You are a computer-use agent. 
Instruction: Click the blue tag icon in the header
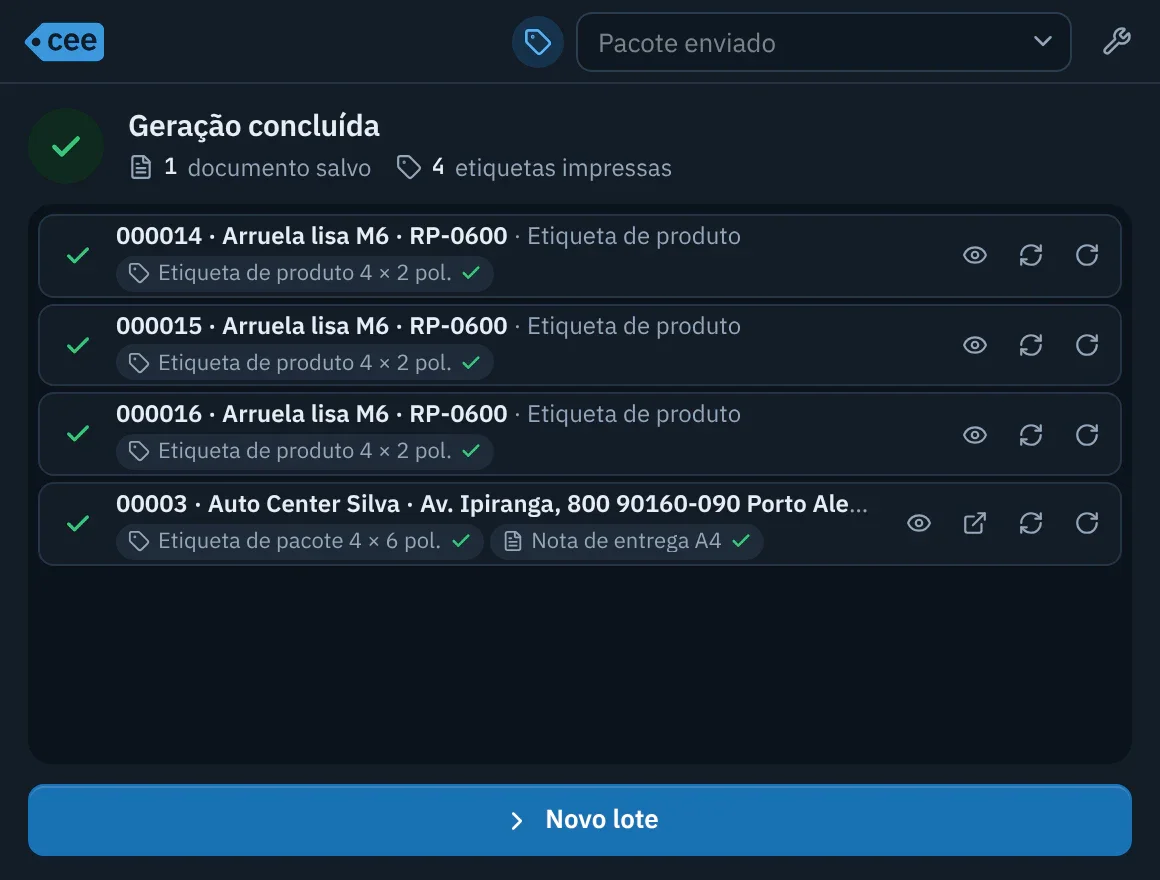click(x=538, y=42)
